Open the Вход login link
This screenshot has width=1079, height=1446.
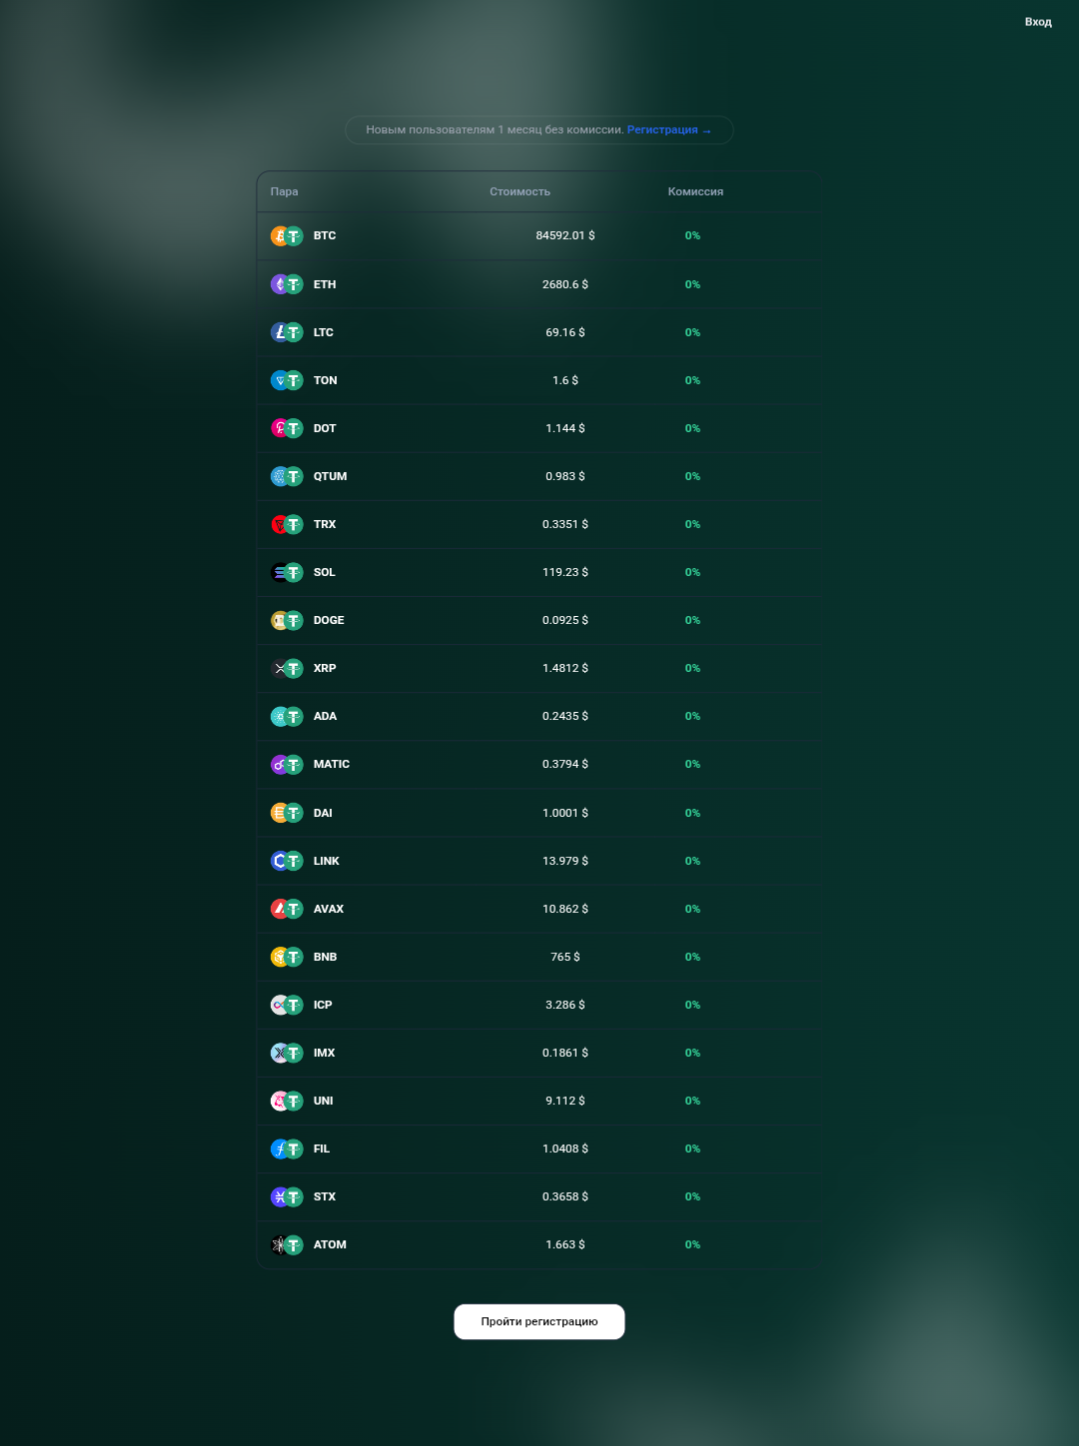pos(1038,22)
